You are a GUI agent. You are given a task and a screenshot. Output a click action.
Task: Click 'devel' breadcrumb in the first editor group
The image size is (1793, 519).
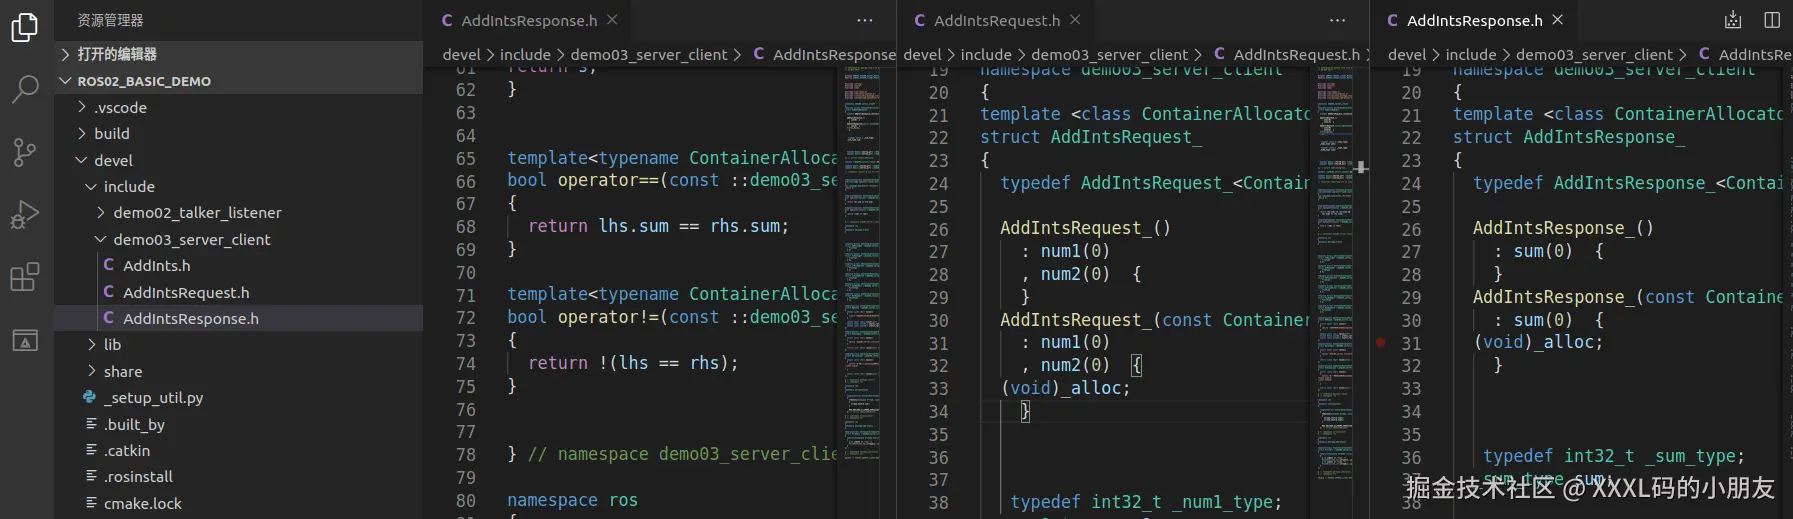pos(462,54)
